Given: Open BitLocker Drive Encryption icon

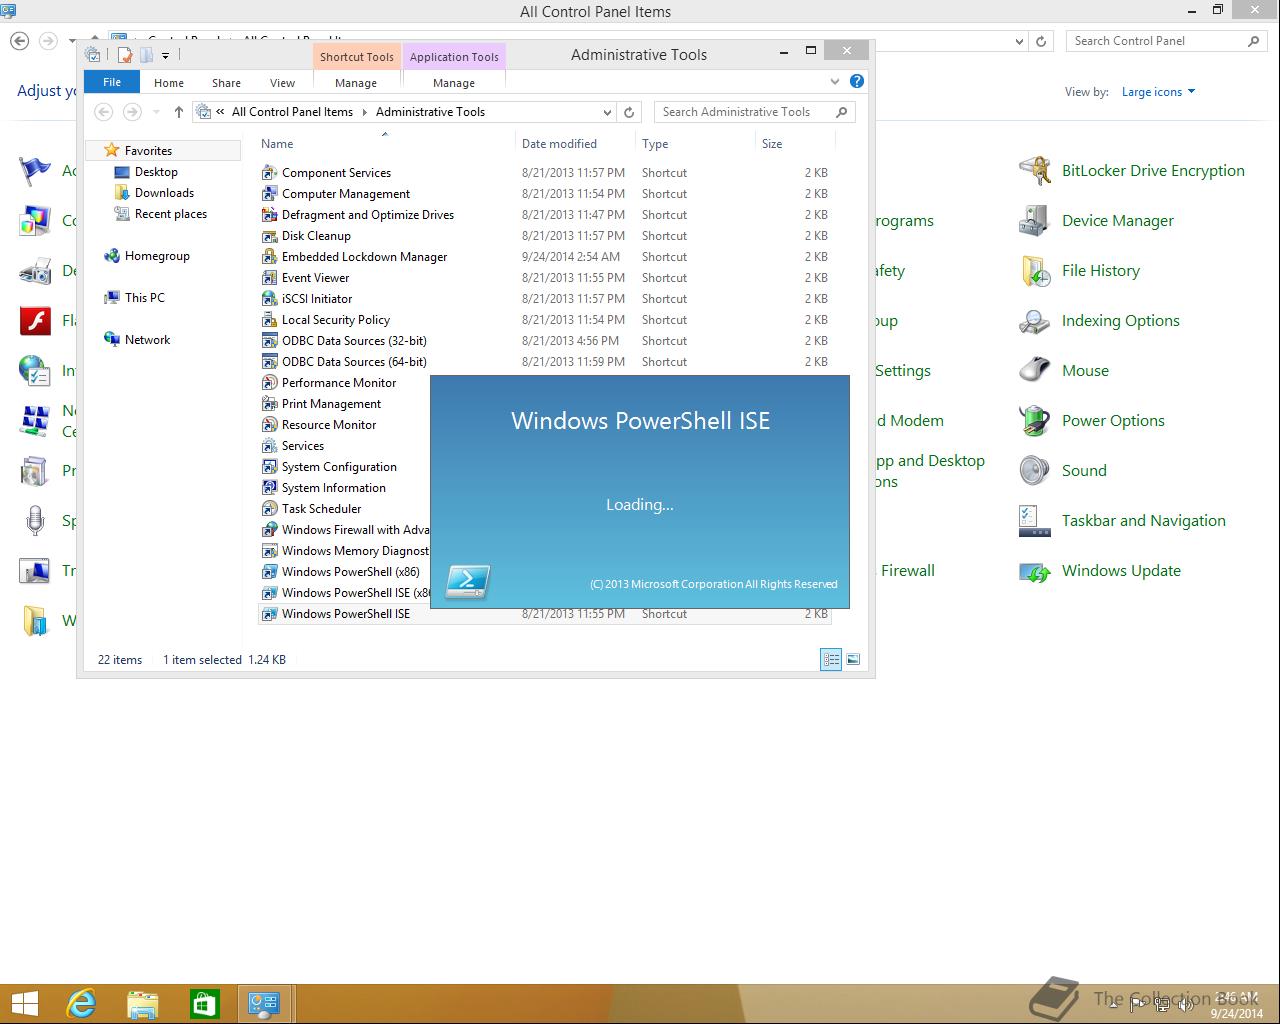Looking at the screenshot, I should tap(1035, 171).
